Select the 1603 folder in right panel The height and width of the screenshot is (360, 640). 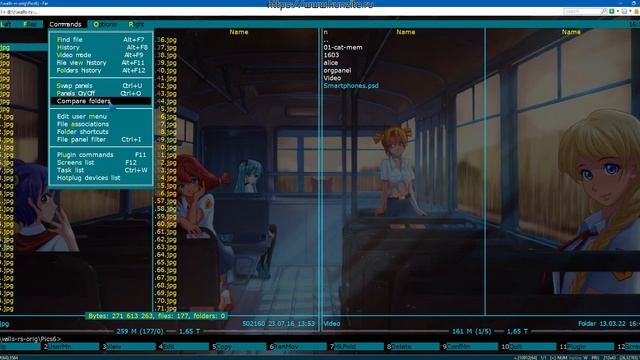pos(331,55)
